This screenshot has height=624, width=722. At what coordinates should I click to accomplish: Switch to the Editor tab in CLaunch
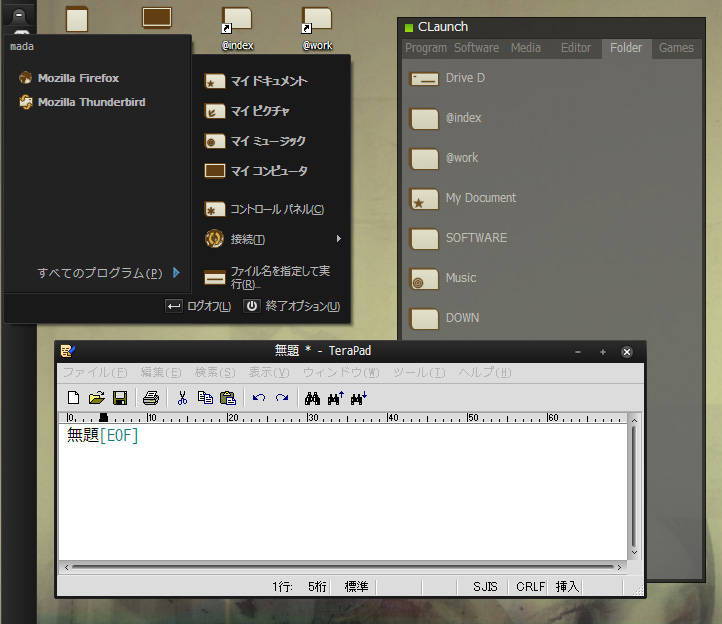(576, 48)
